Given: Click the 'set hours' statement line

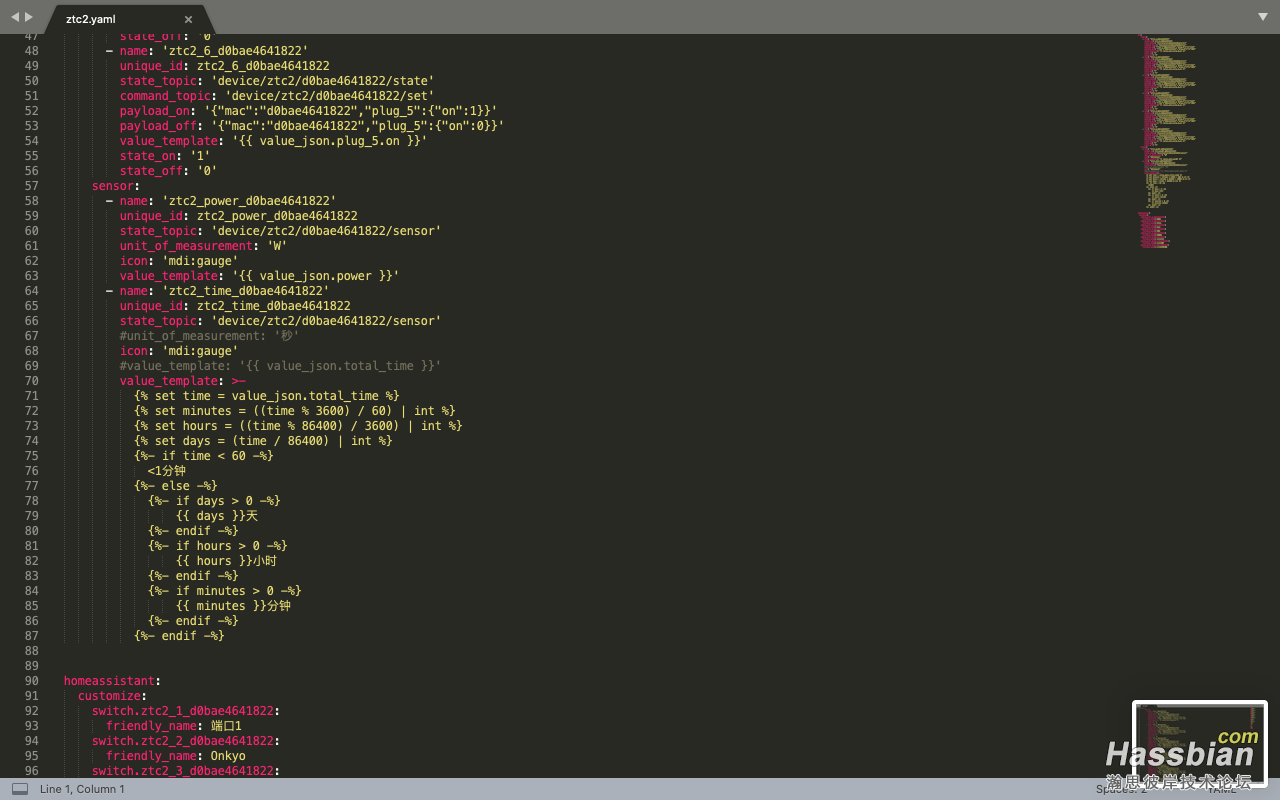Looking at the screenshot, I should point(298,426).
